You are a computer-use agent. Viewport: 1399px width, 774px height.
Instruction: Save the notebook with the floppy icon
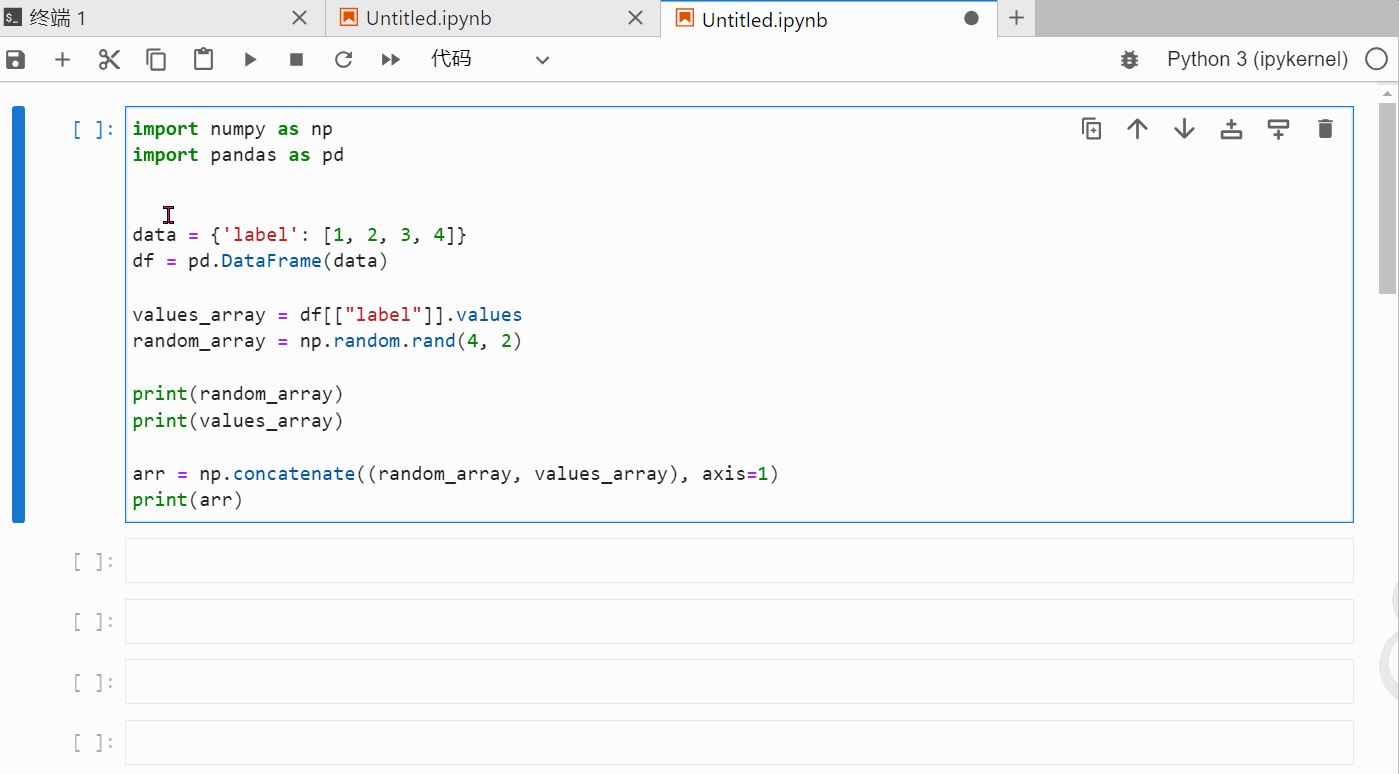[15, 60]
